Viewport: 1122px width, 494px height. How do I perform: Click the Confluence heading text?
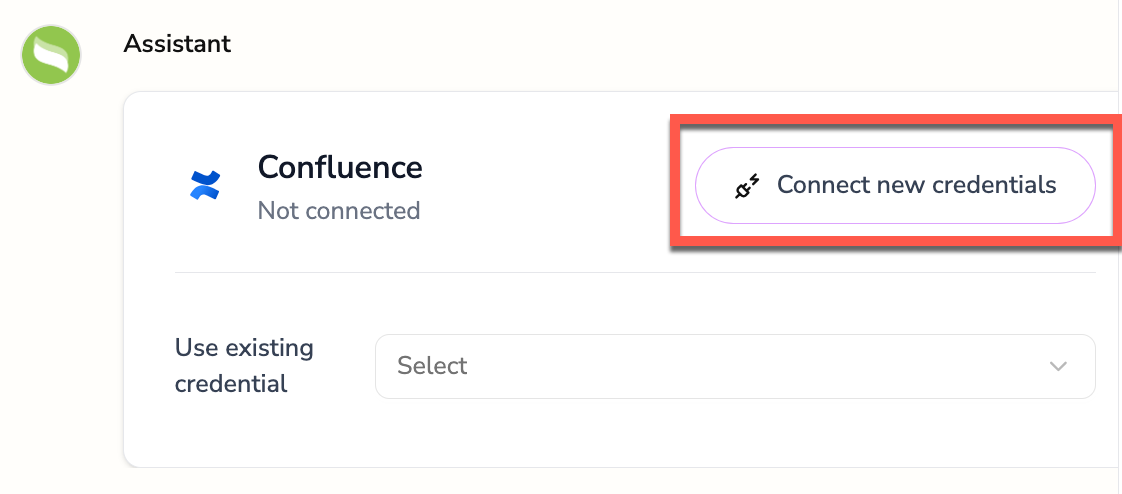tap(340, 167)
